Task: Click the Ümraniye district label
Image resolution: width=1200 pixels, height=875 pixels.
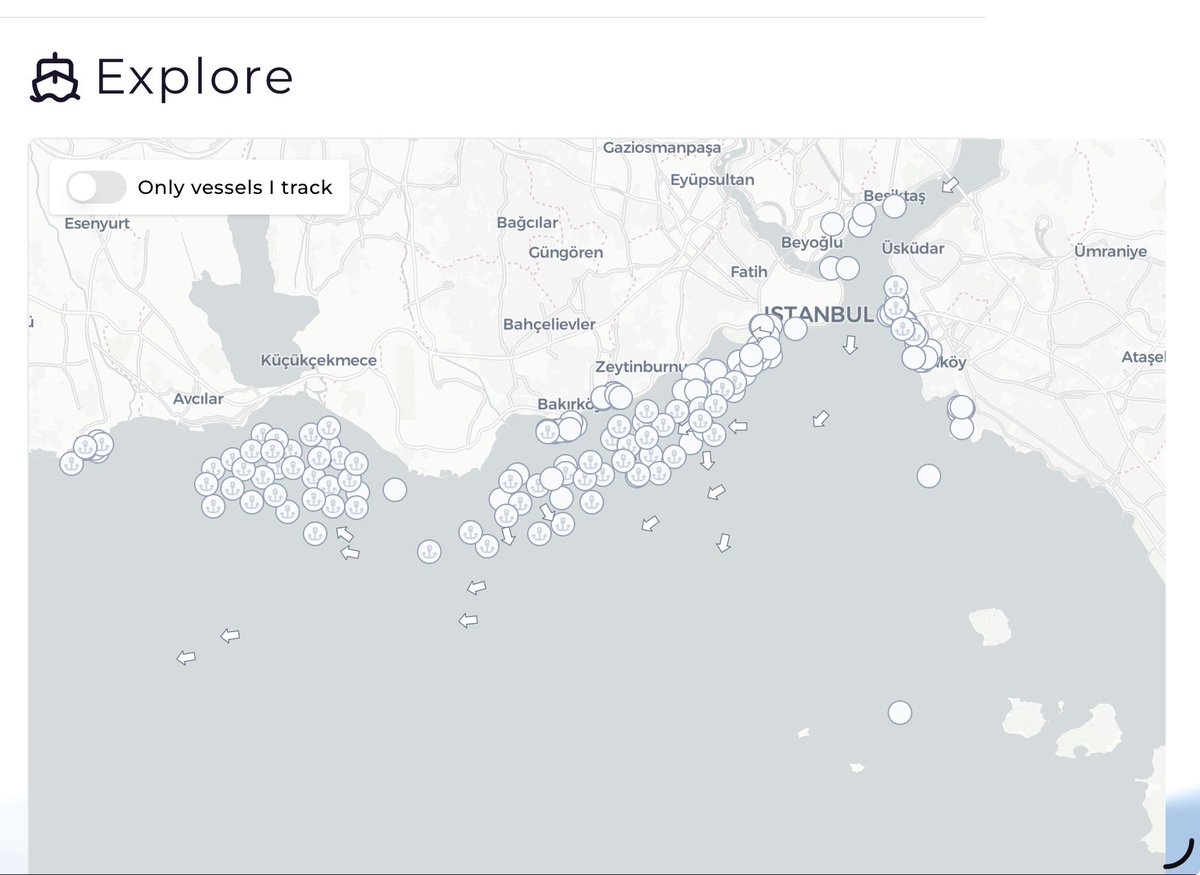Action: (1110, 251)
